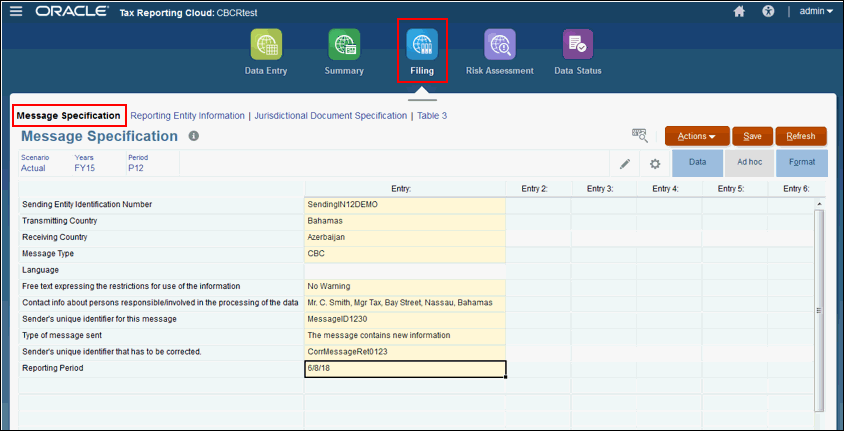The height and width of the screenshot is (431, 844).
Task: Select the Format tab
Action: [801, 163]
